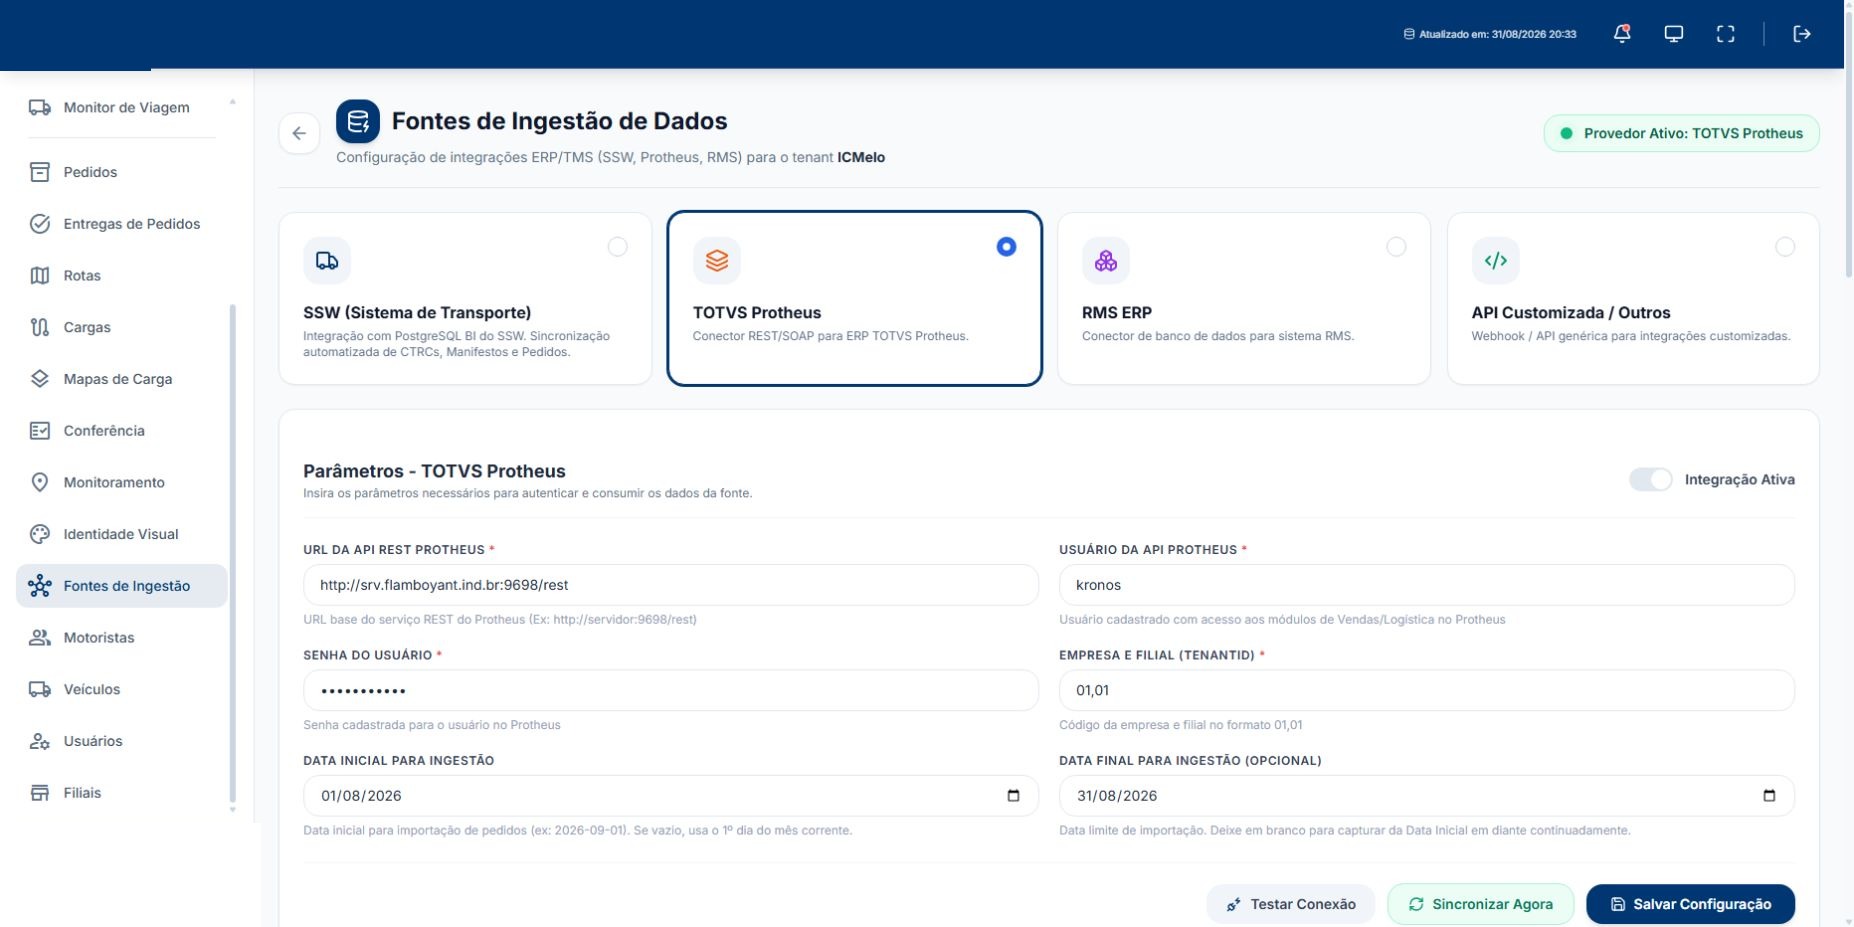Screen dimensions: 1854x927
Task: Toggle fullscreen mode icon
Action: tap(1726, 34)
